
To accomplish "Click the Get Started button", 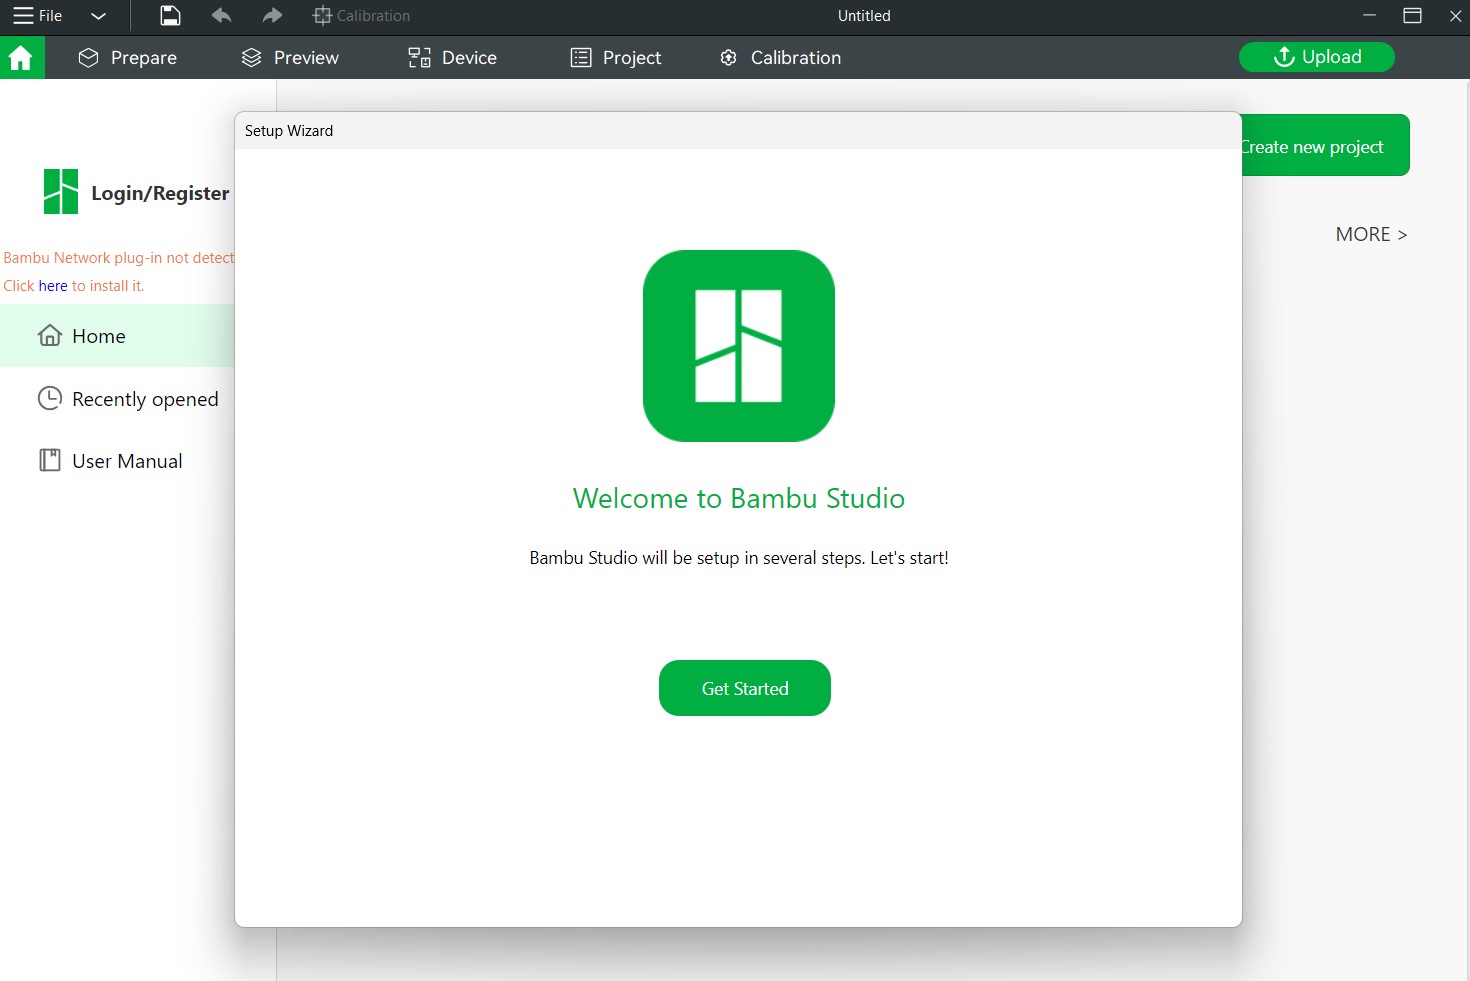I will [744, 688].
